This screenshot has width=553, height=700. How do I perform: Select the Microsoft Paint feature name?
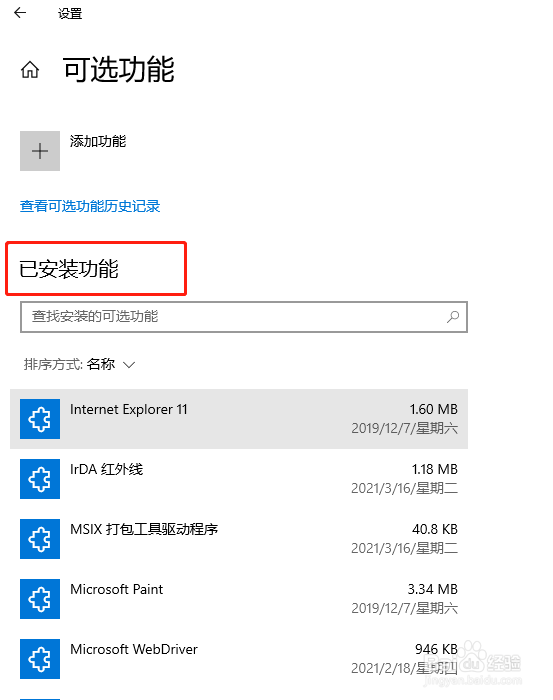tap(116, 589)
